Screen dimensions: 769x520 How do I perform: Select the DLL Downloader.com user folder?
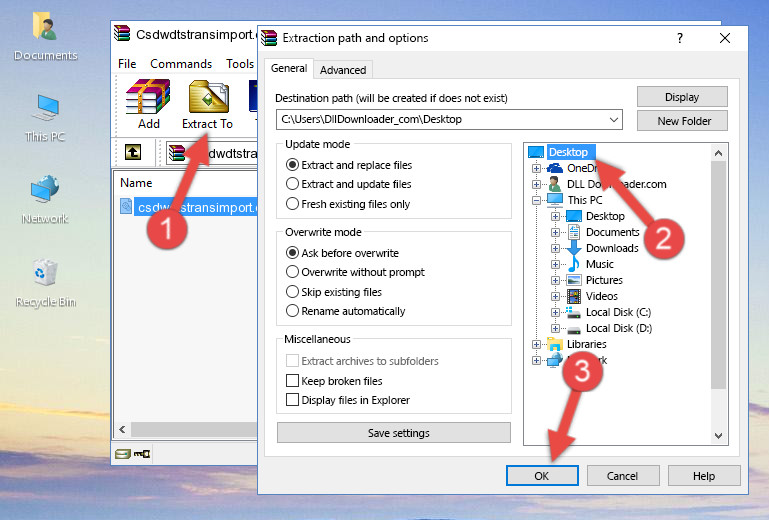[x=616, y=184]
